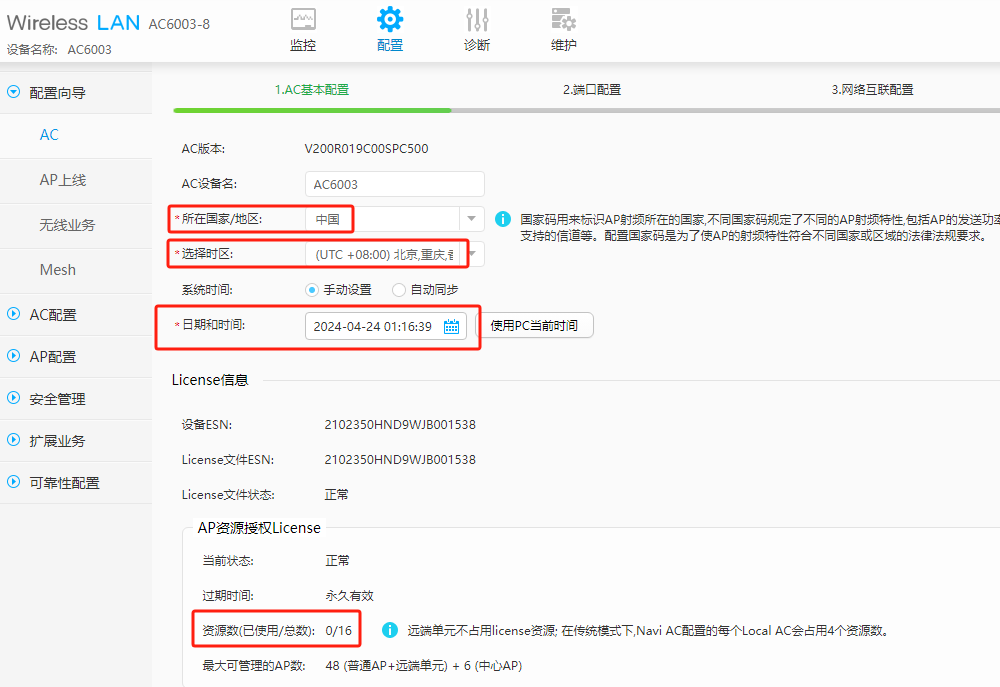
Task: Click the 配置 gear icon
Action: click(x=390, y=20)
